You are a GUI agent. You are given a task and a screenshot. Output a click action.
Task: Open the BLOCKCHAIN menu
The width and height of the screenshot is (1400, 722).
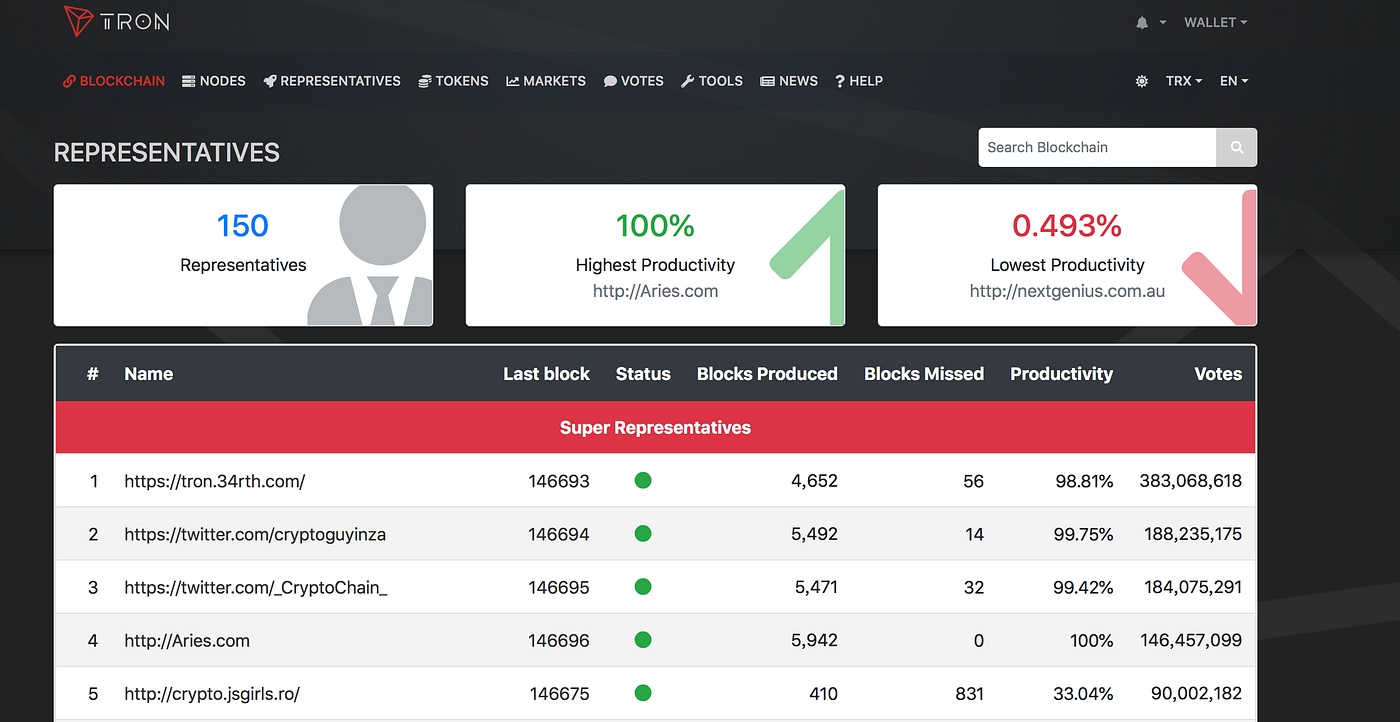tap(114, 81)
